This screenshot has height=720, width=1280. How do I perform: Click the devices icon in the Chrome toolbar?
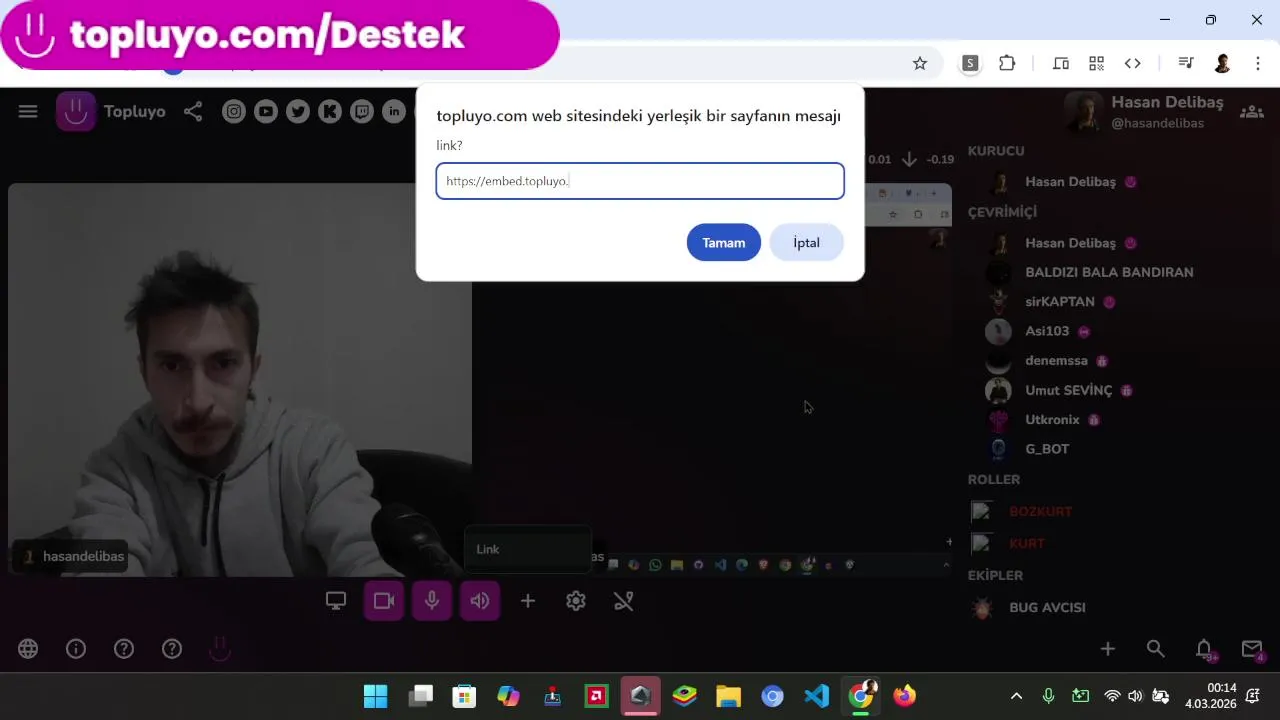coord(1061,63)
